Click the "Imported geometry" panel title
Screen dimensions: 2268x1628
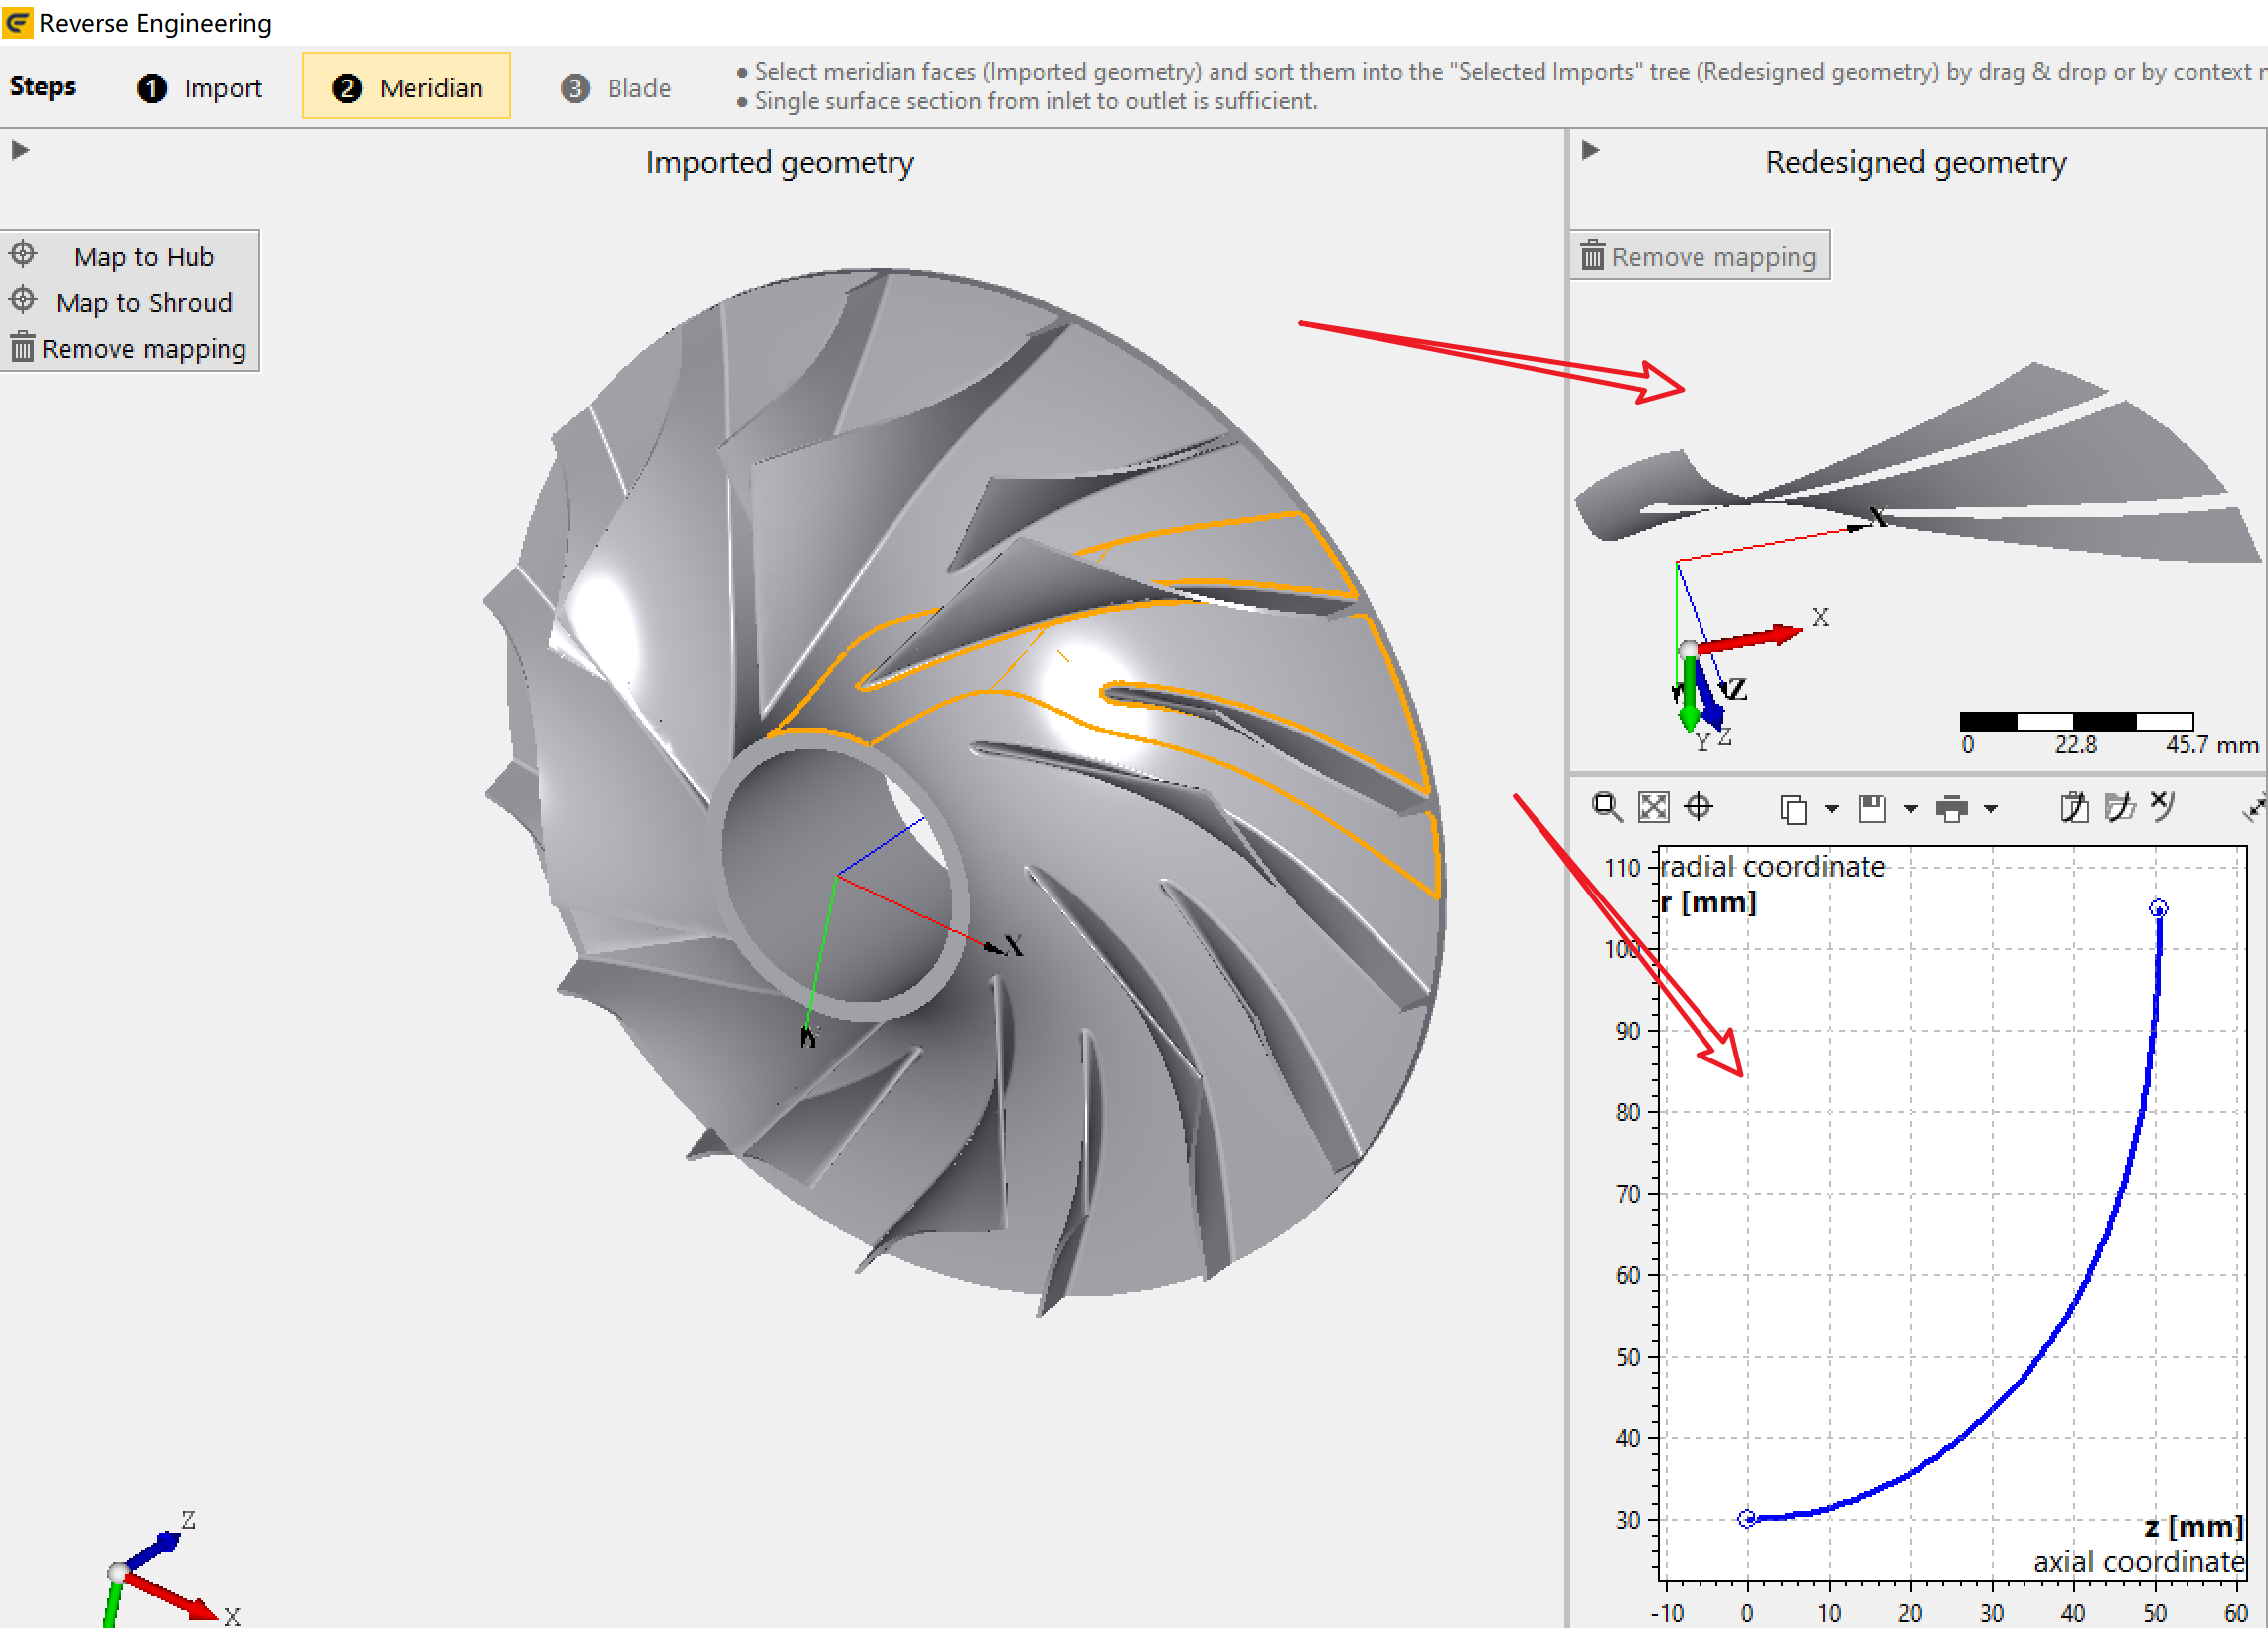779,162
